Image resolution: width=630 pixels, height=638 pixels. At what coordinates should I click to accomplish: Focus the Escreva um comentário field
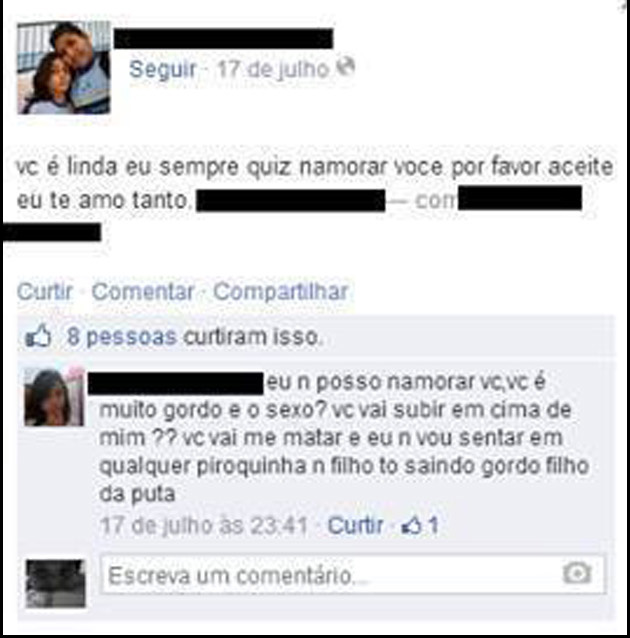(x=353, y=575)
